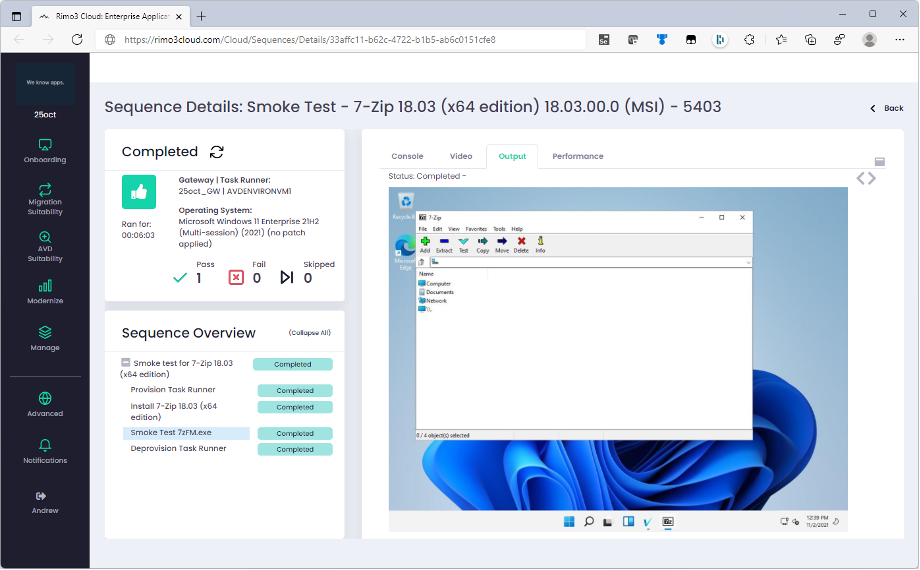Click the Andrew sign-out icon
920x570 pixels.
click(x=41, y=495)
